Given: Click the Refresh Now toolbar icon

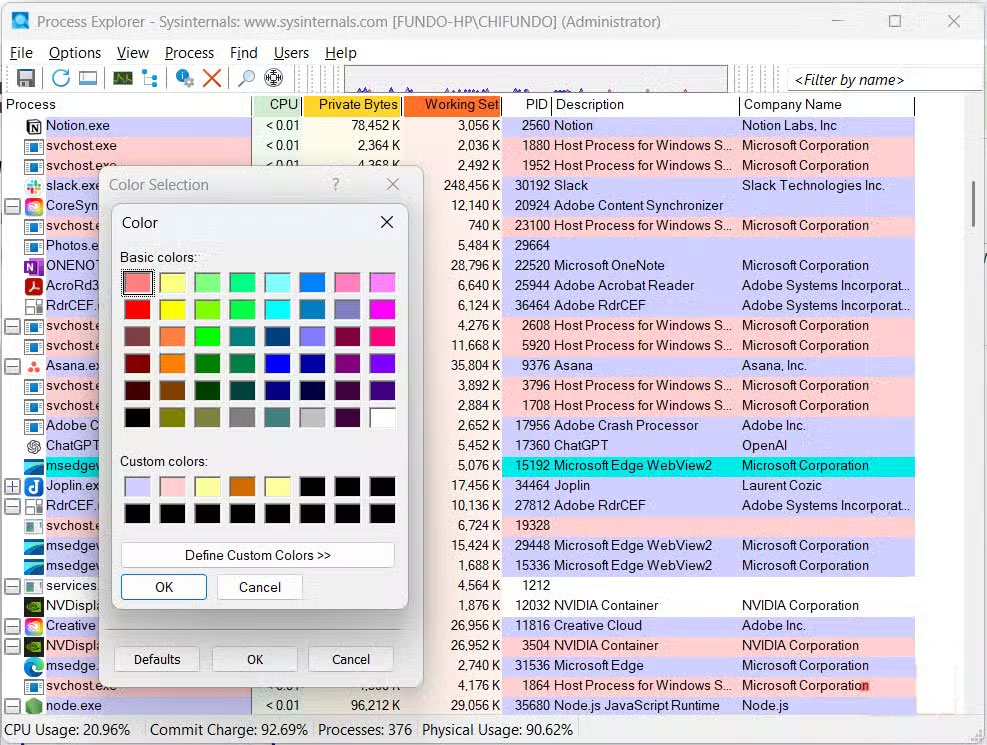Looking at the screenshot, I should 60,78.
